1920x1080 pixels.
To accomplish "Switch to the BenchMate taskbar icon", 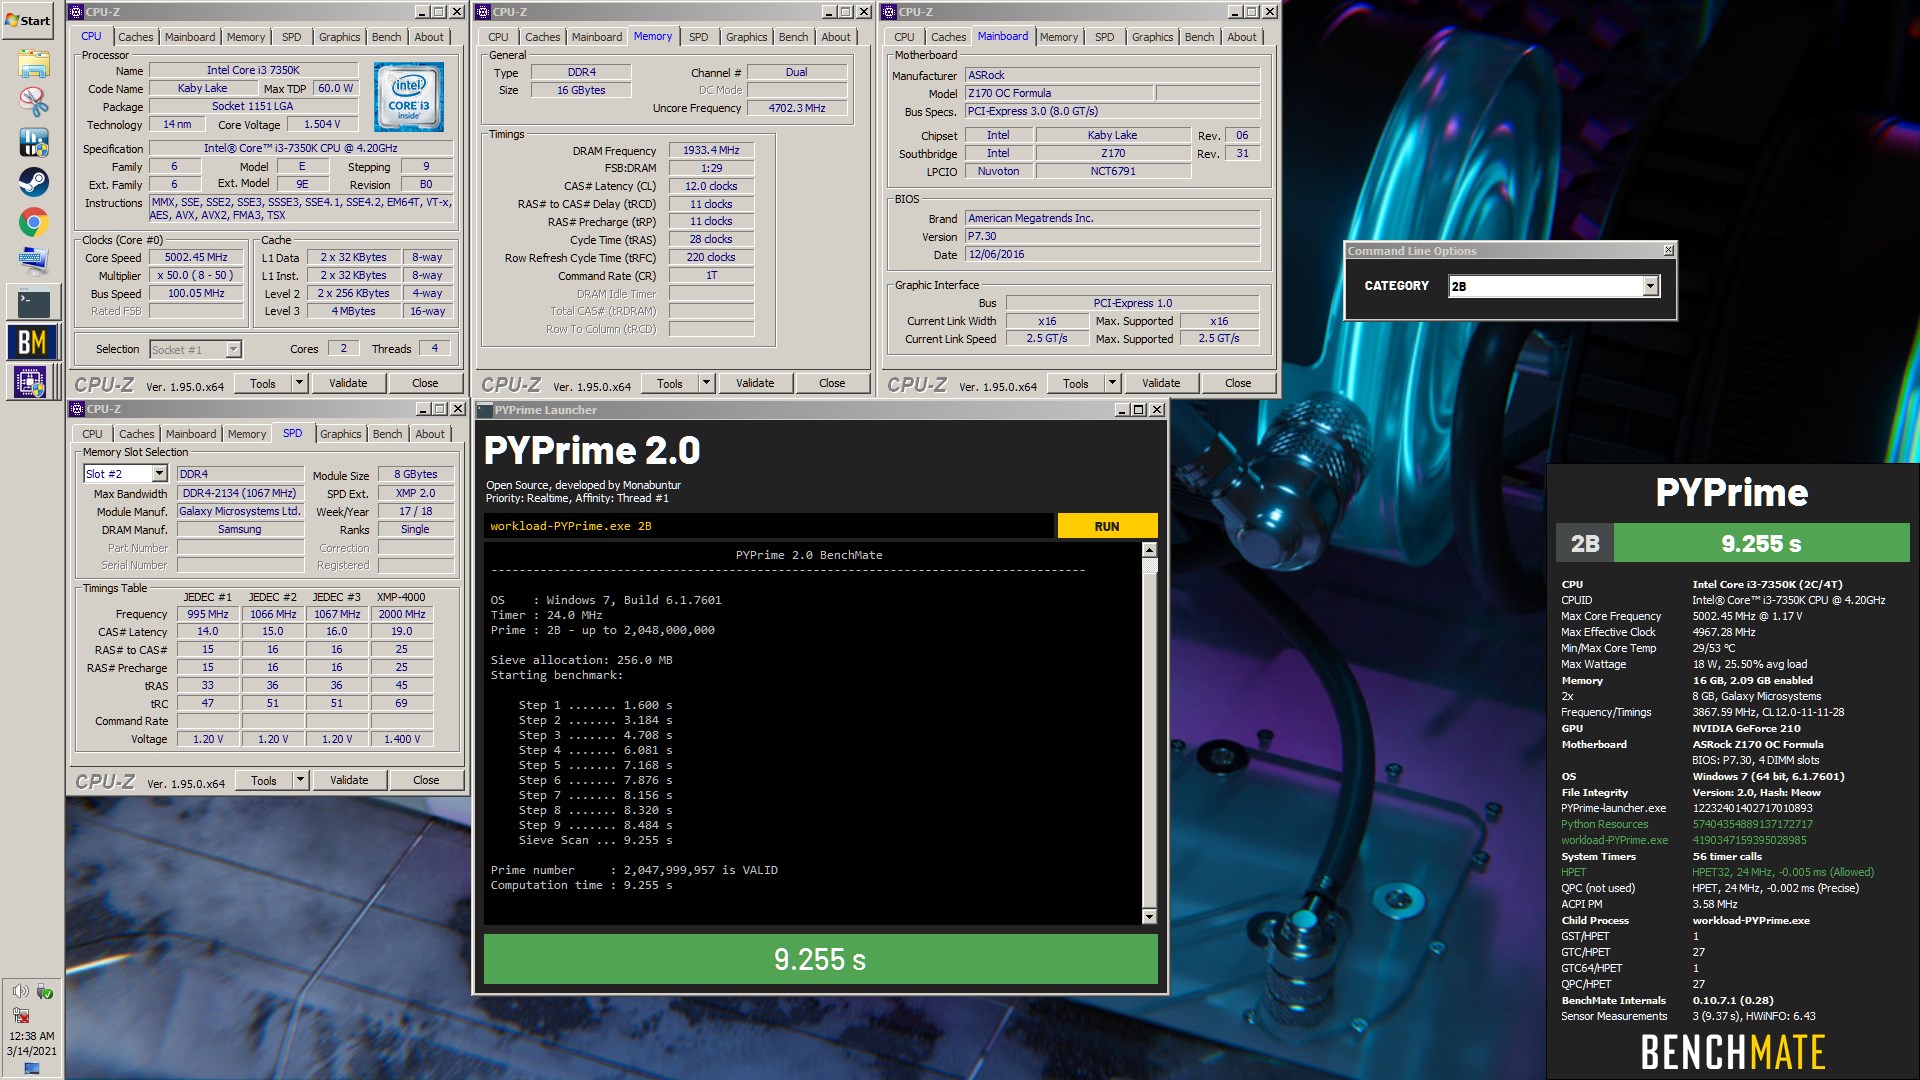I will [x=33, y=342].
